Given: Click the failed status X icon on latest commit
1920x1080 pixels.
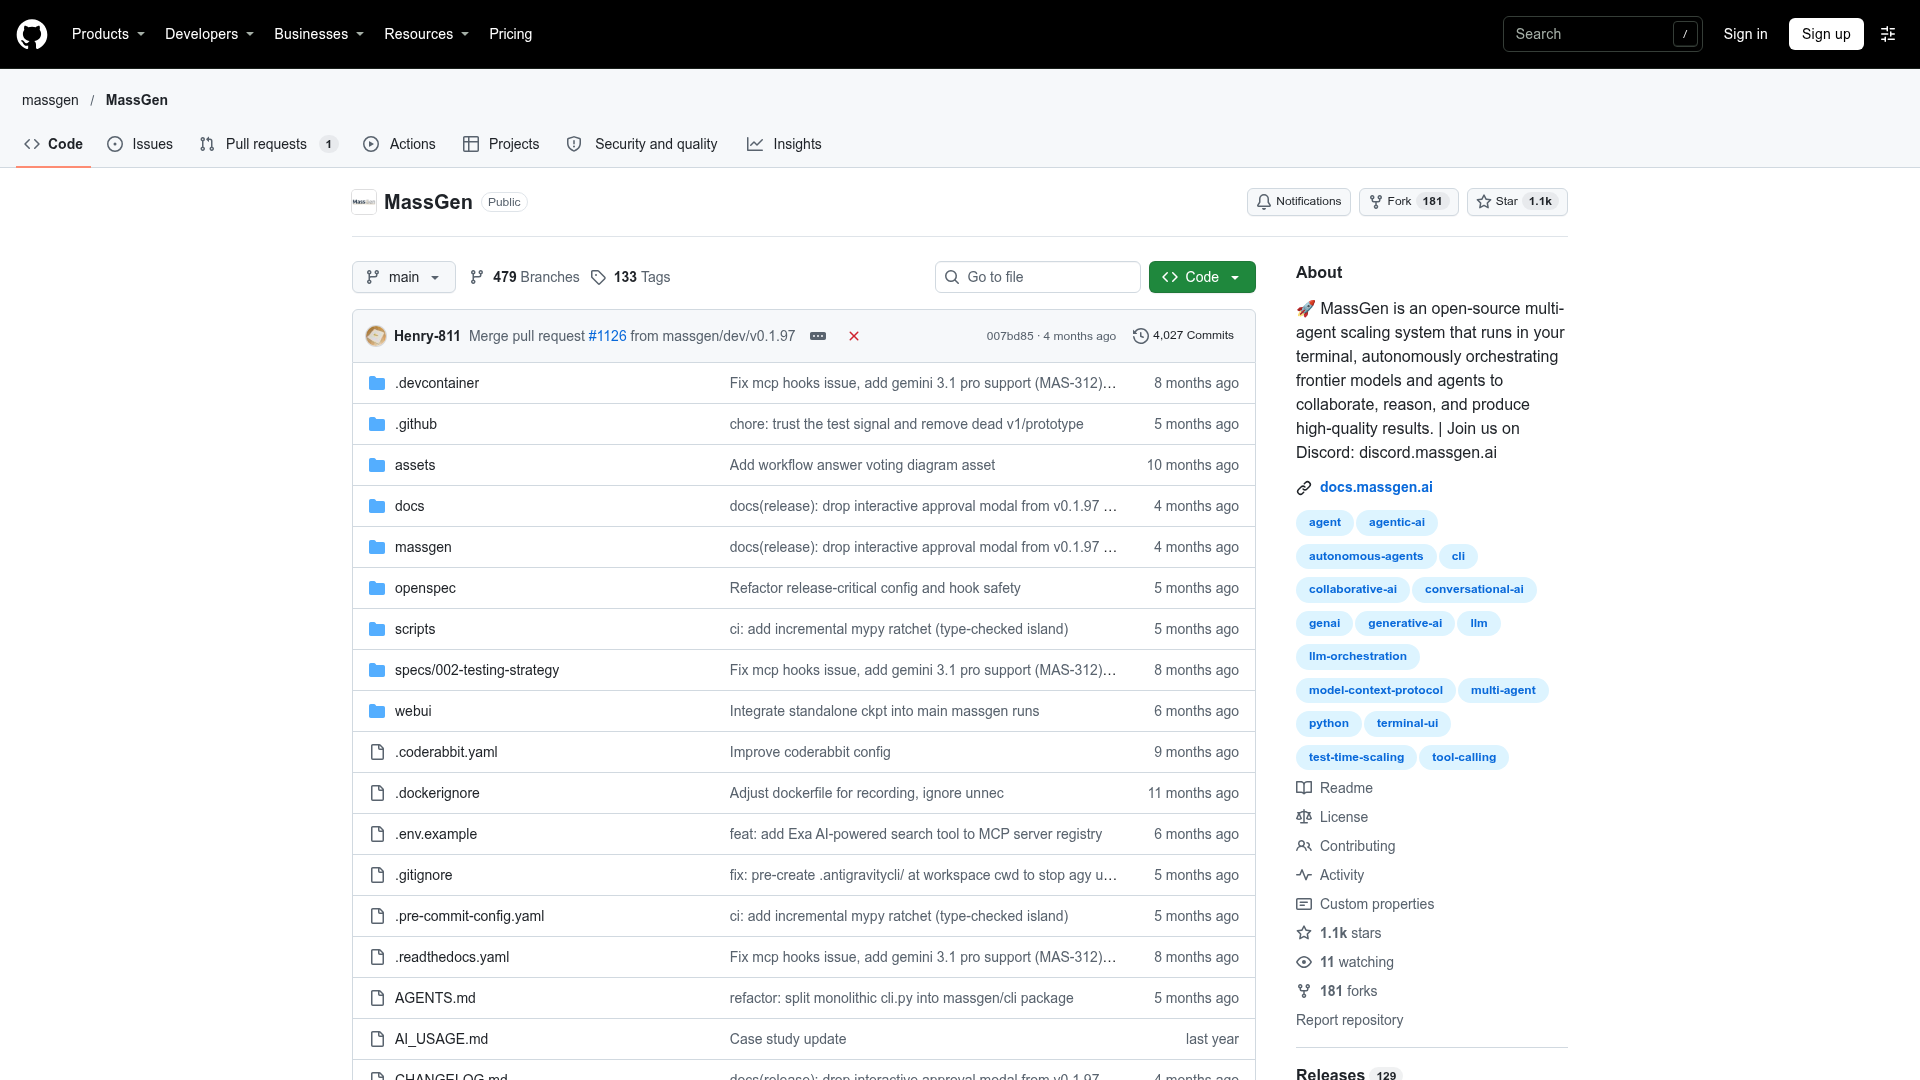Looking at the screenshot, I should (x=854, y=336).
